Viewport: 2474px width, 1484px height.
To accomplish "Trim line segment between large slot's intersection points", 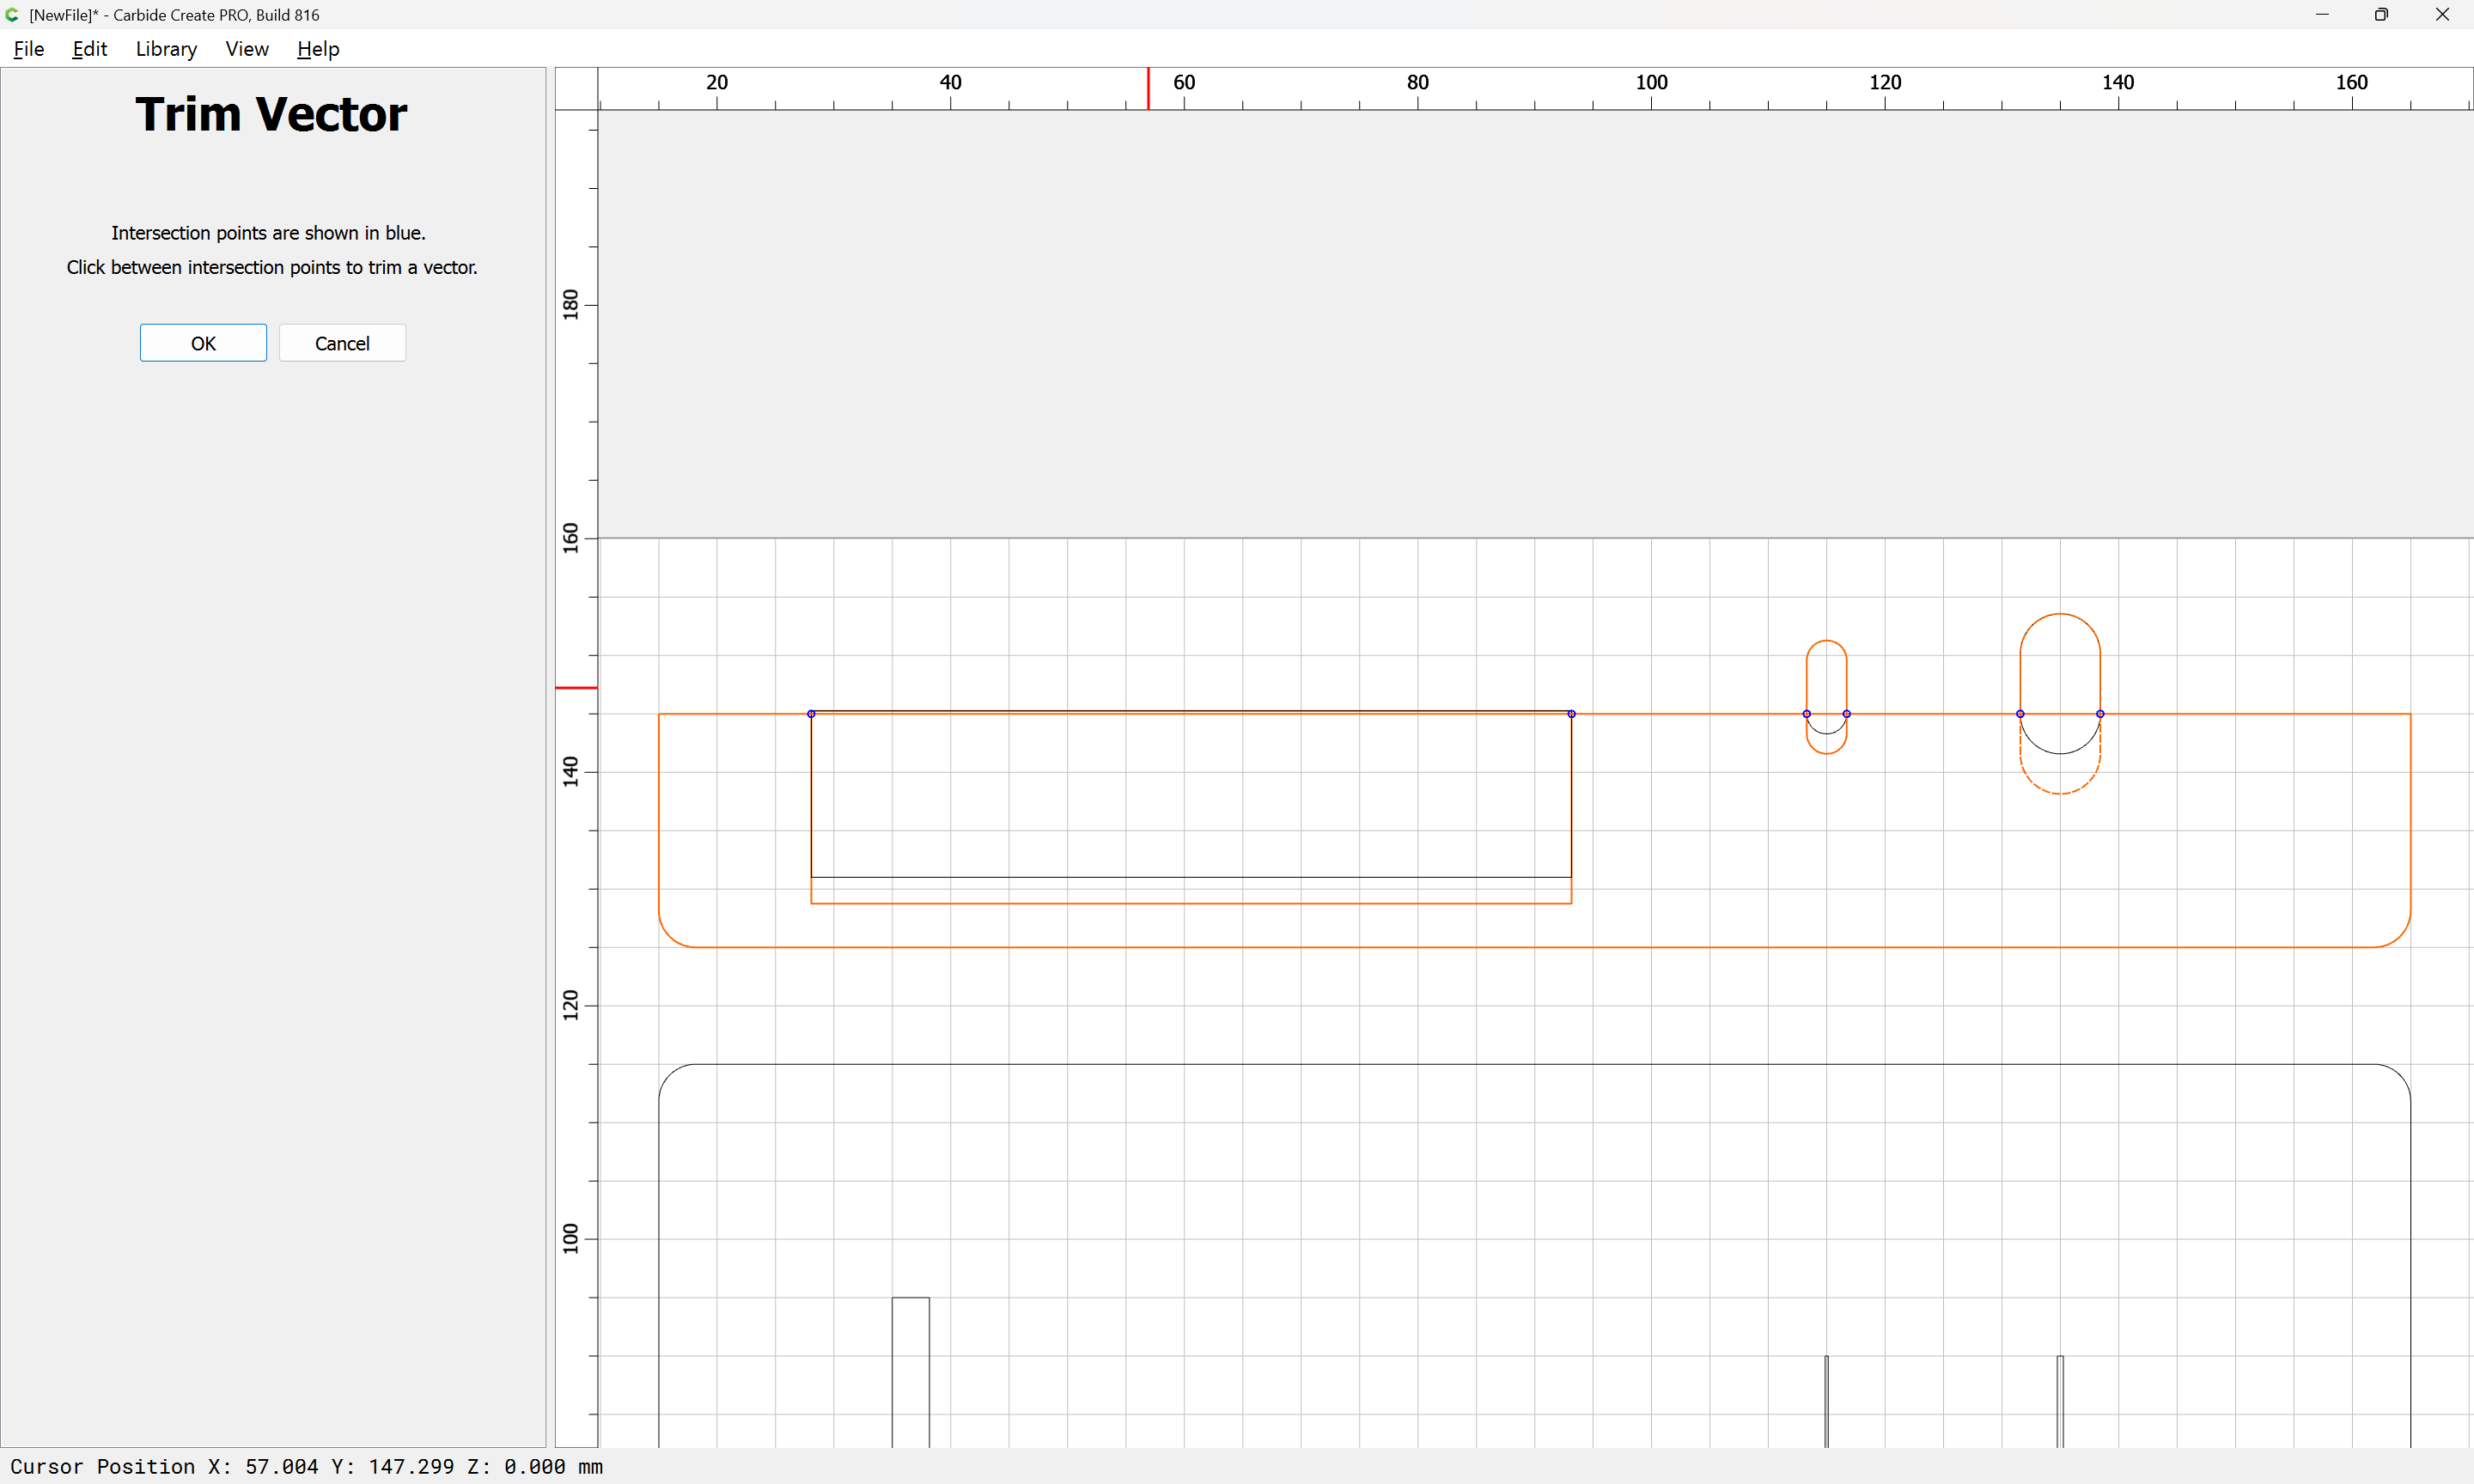I will (2060, 714).
